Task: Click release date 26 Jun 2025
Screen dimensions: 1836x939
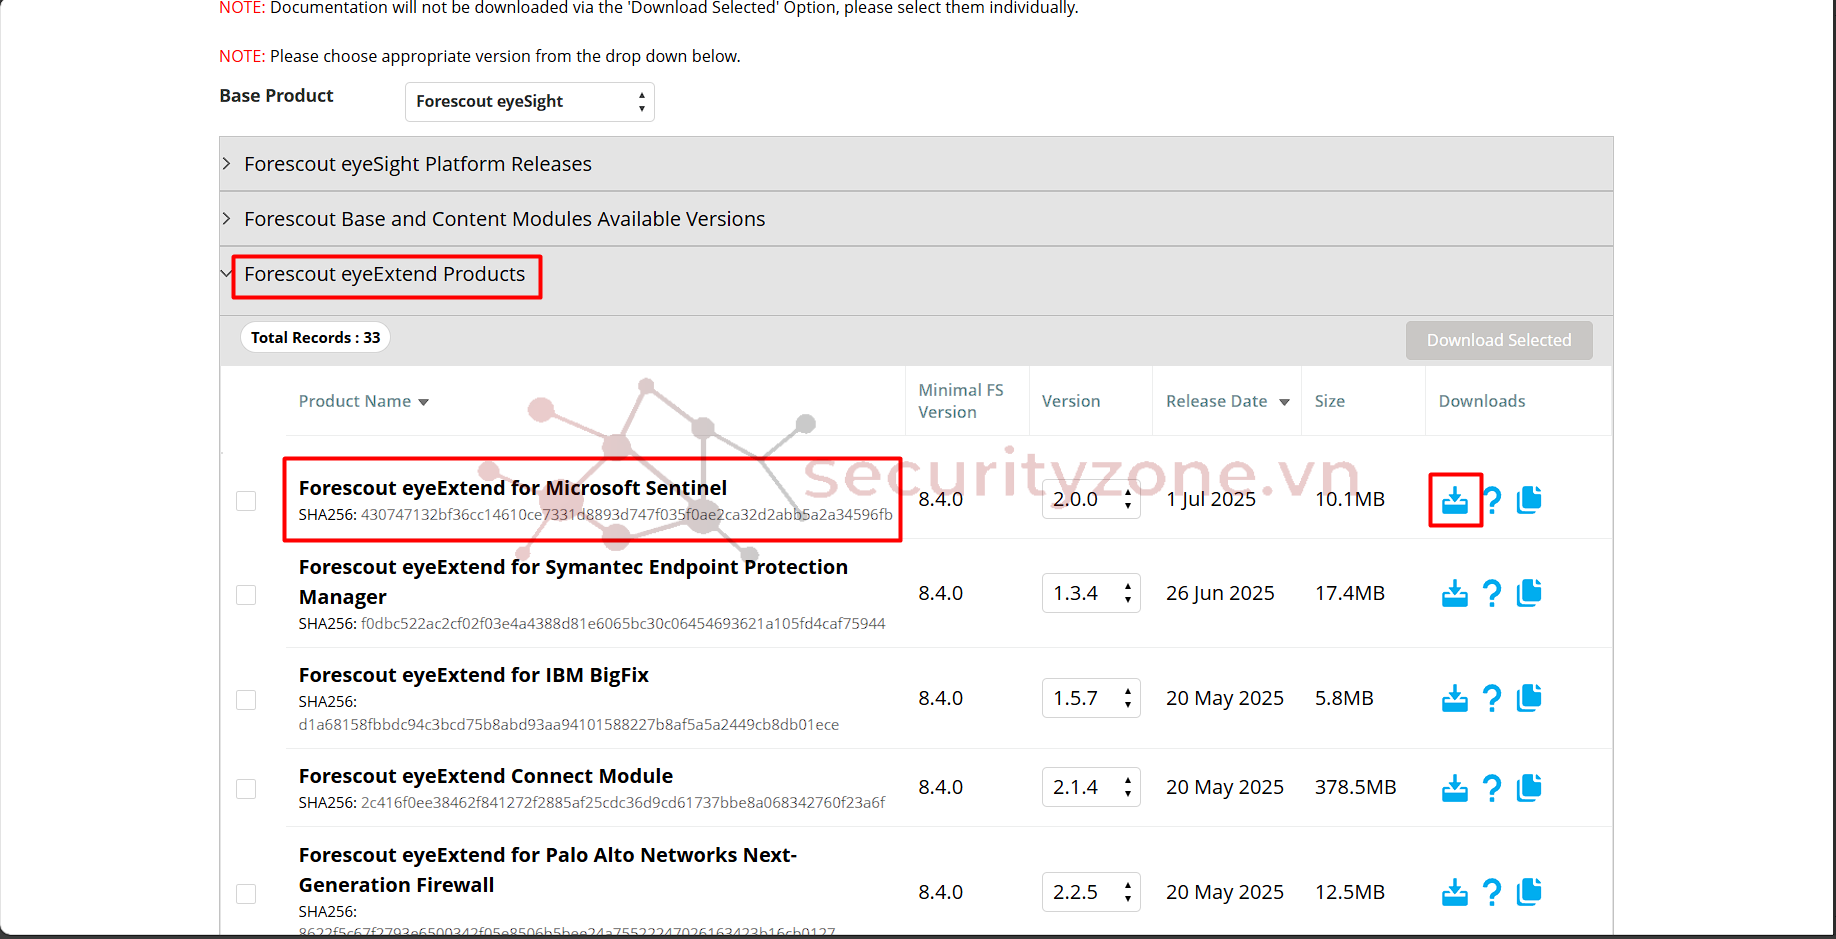Action: click(1220, 593)
